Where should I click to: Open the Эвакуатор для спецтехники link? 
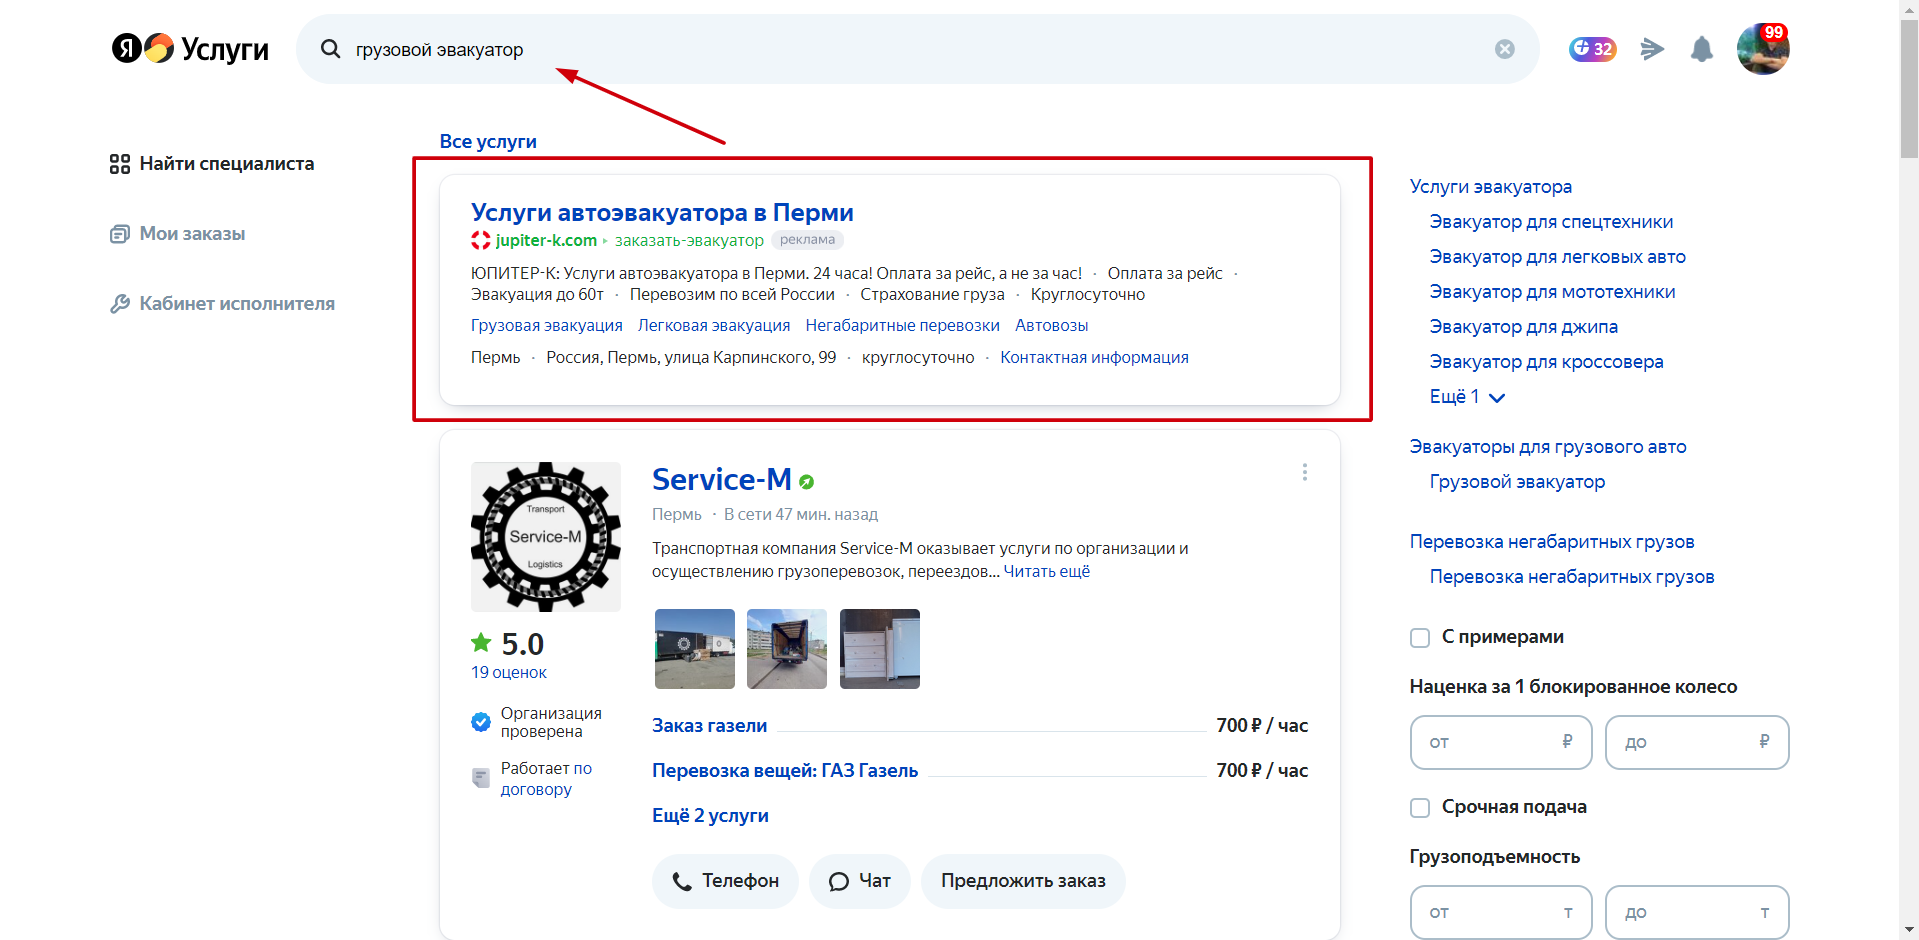[x=1551, y=222]
